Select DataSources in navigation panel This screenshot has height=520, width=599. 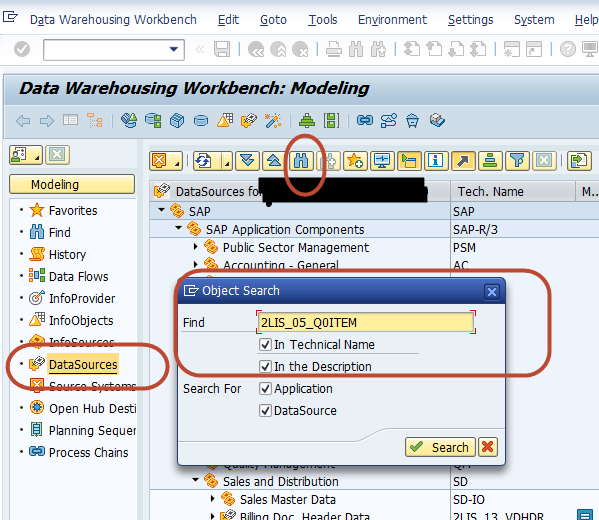coord(83,365)
